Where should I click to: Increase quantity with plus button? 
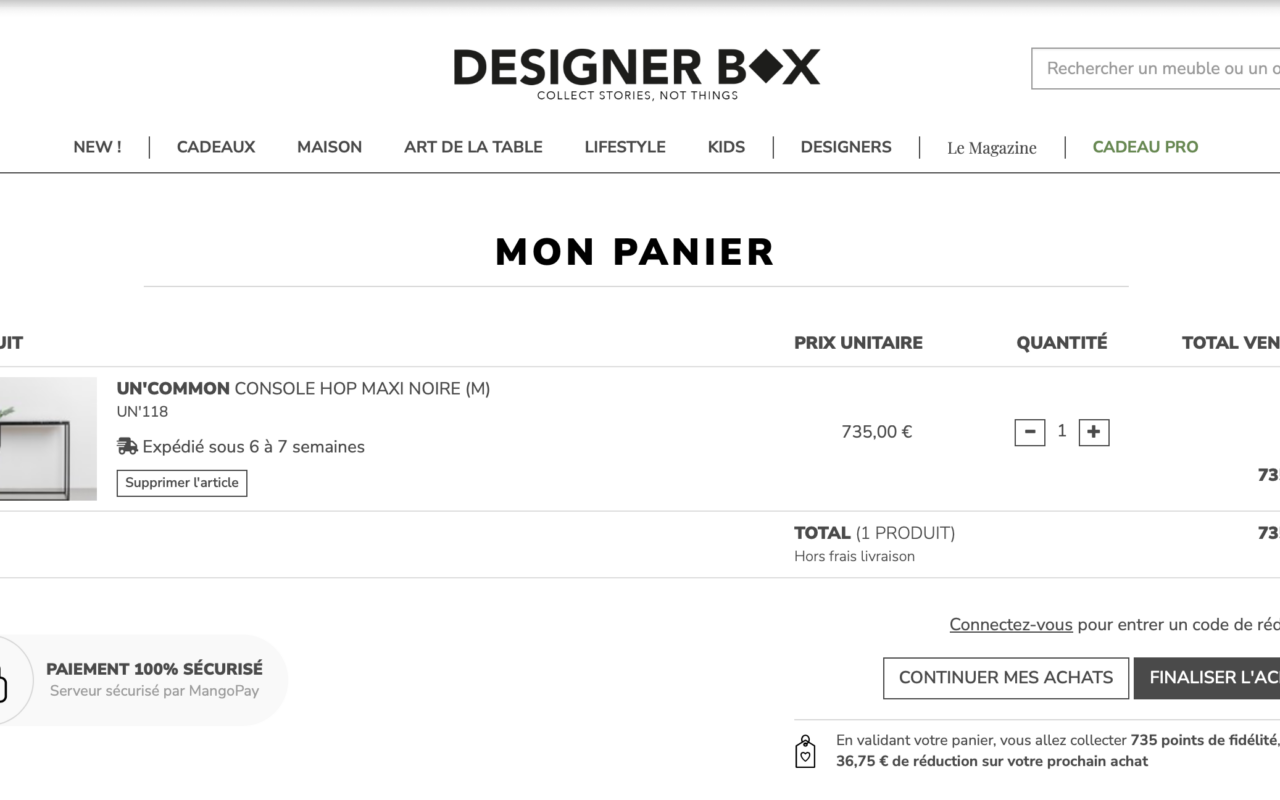1094,432
